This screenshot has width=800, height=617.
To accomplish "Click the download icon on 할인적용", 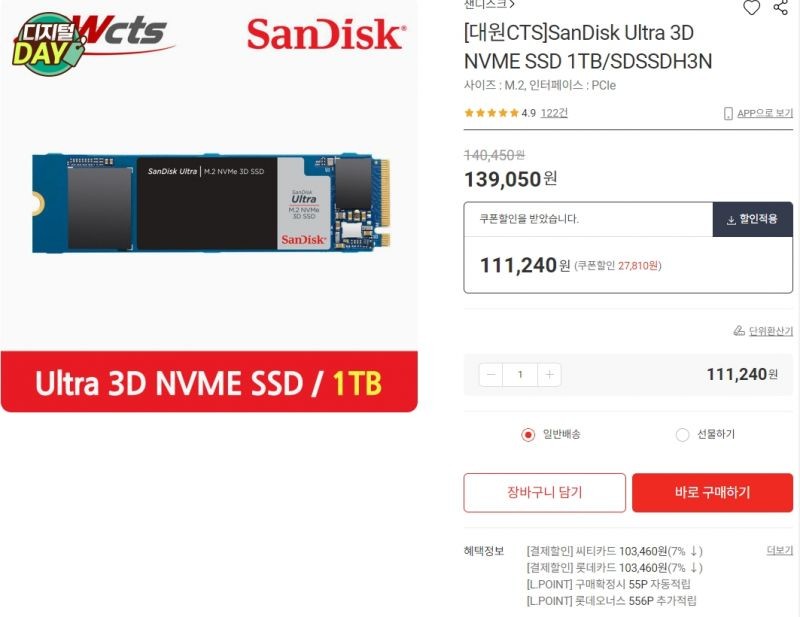I will [x=731, y=220].
